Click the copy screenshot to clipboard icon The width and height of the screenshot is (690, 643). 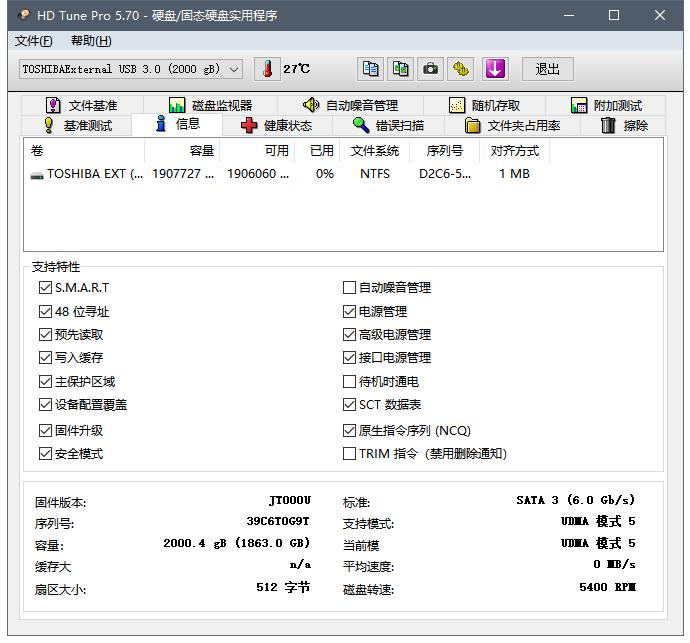tap(400, 69)
